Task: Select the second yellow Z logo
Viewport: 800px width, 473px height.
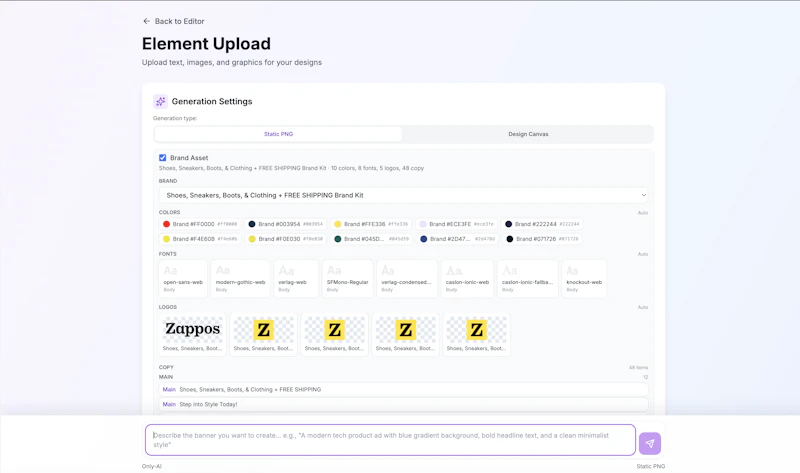Action: click(334, 334)
